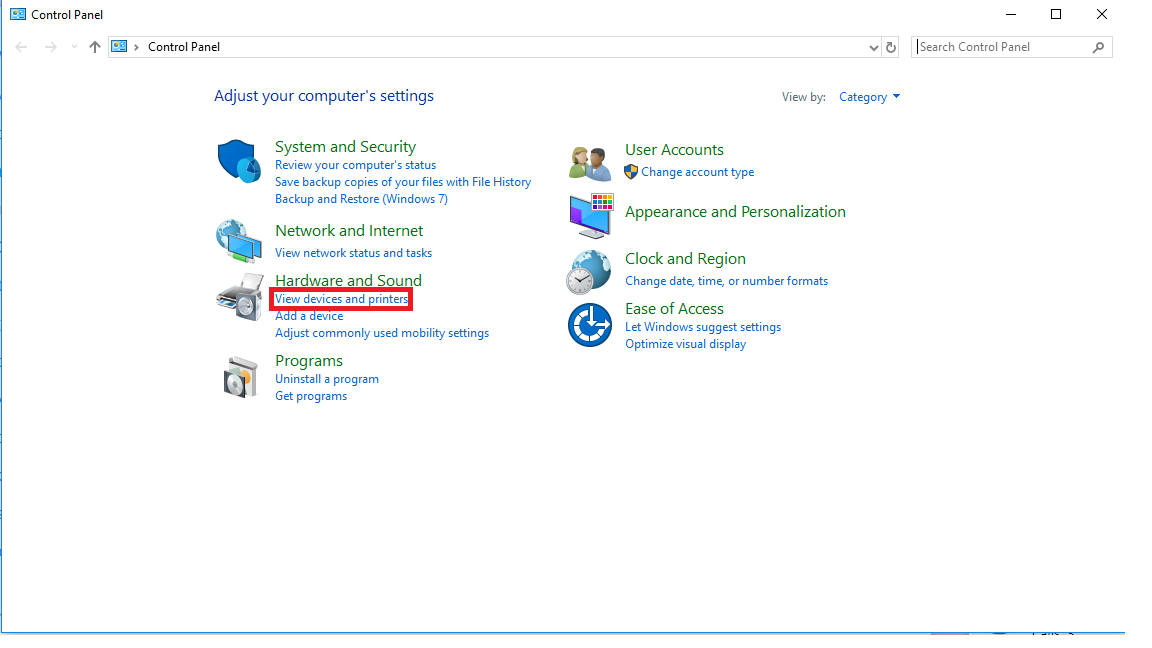This screenshot has height=648, width=1152.
Task: Open Appearance and Personalization category
Action: tap(735, 212)
